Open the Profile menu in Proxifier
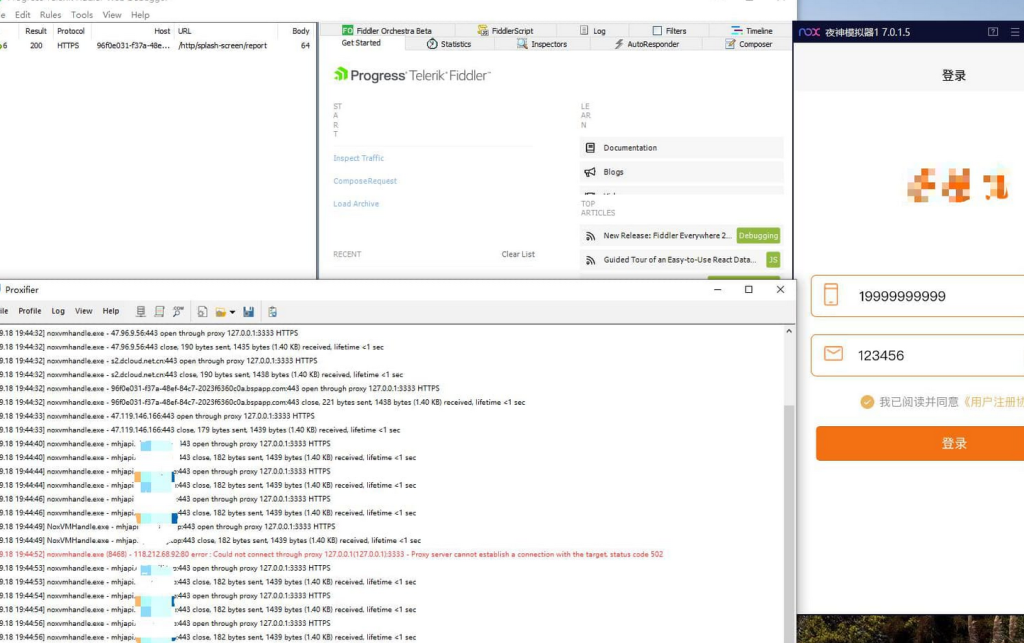The width and height of the screenshot is (1024, 643). [x=29, y=311]
